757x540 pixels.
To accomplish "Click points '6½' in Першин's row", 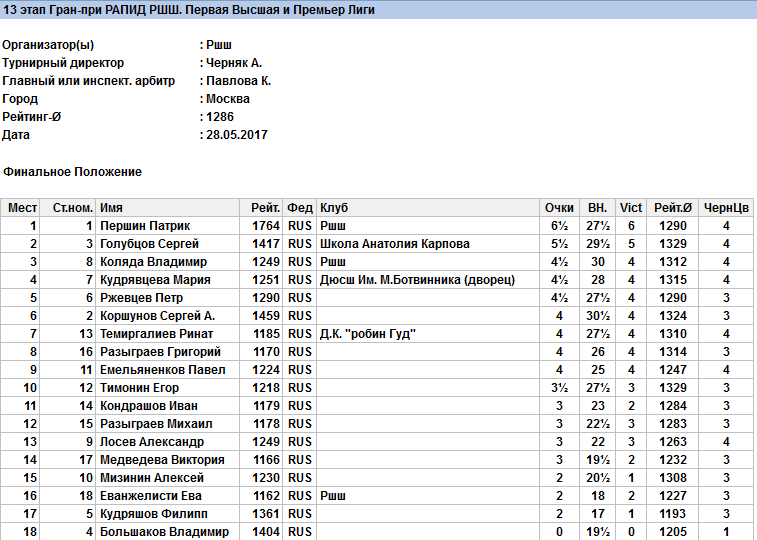I will (x=559, y=225).
